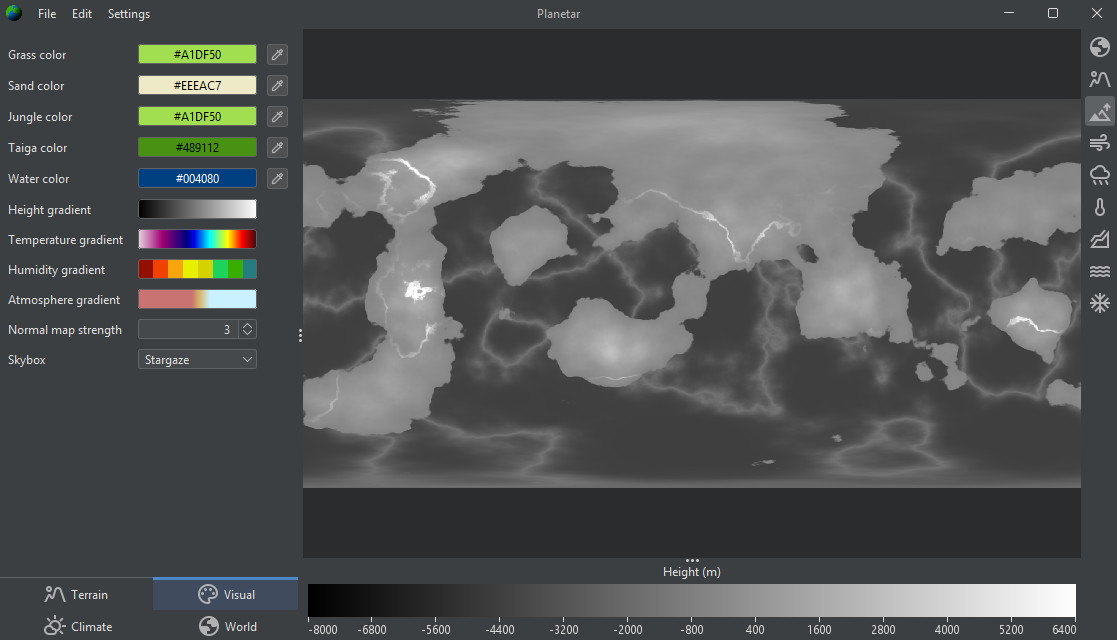Pick grass color with eyedropper

click(x=277, y=55)
